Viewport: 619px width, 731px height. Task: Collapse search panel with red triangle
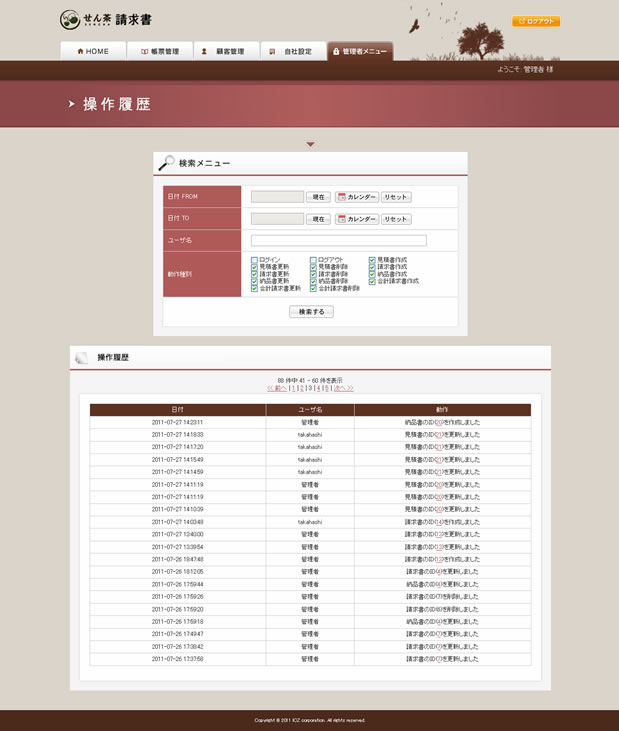tap(310, 145)
